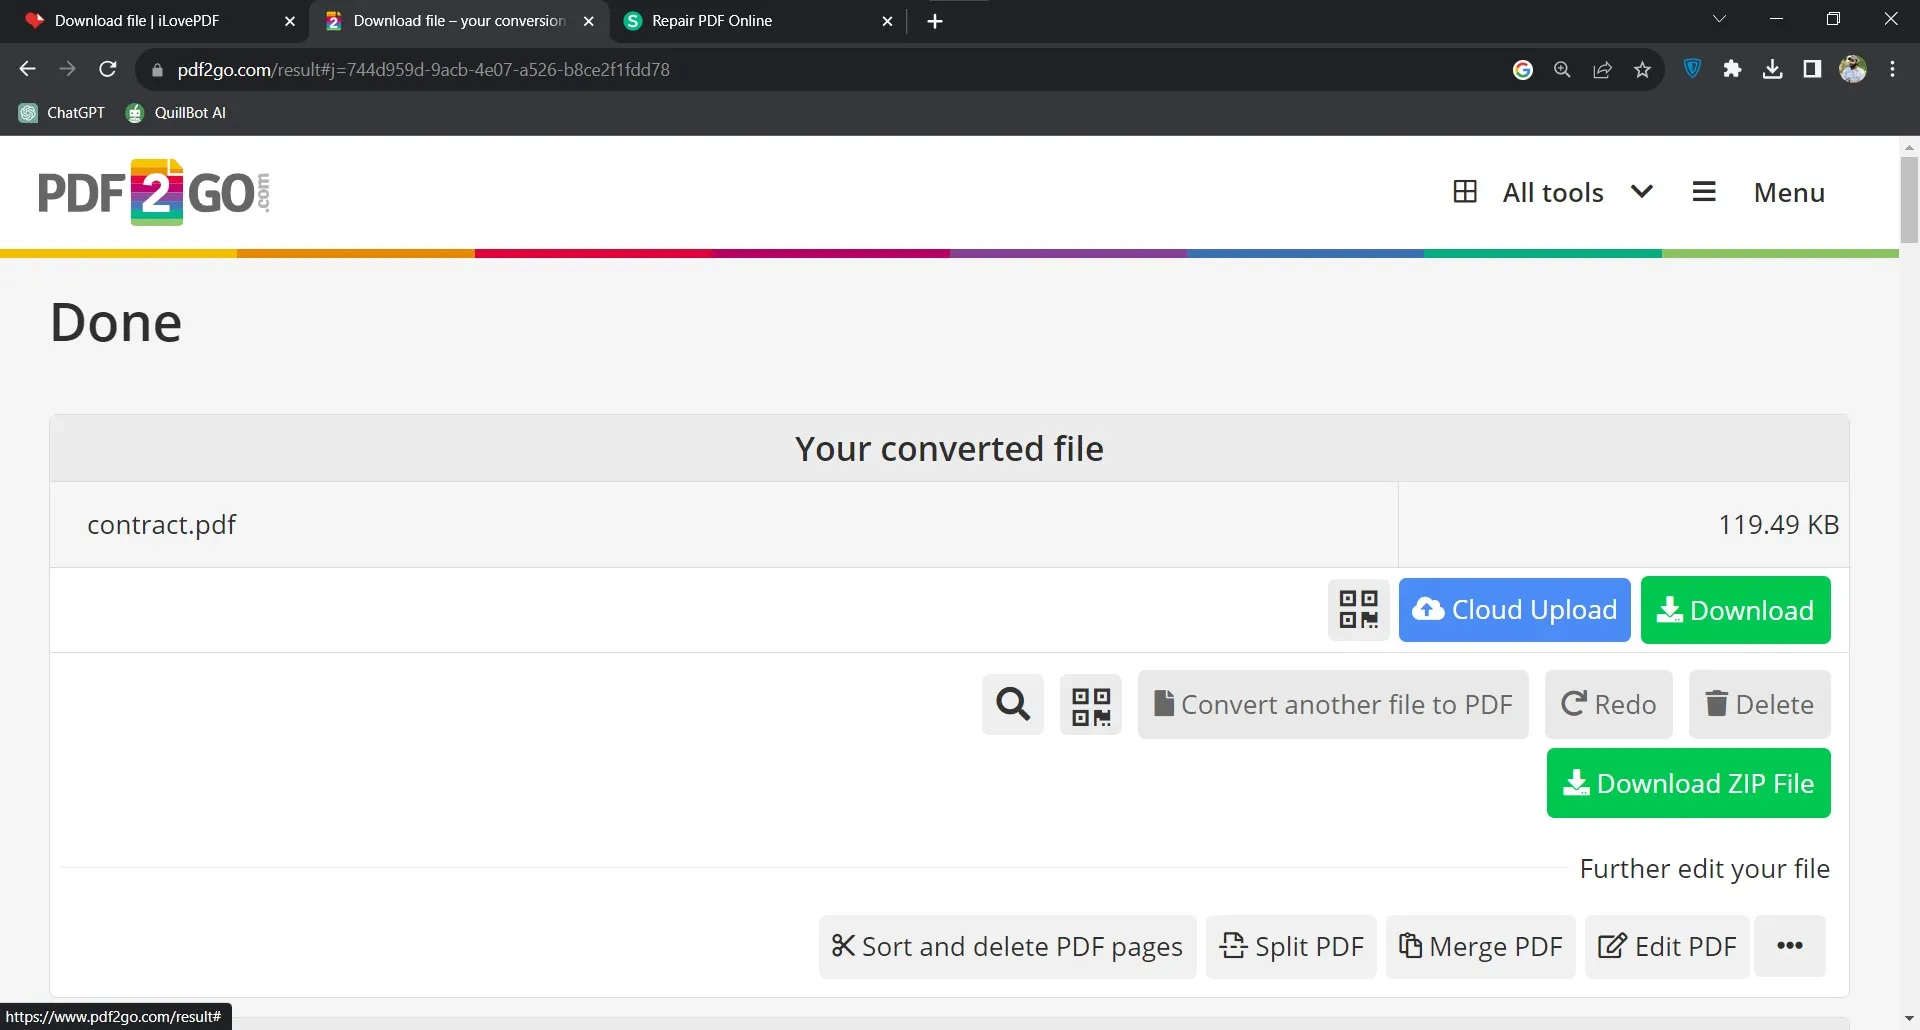
Task: Click Download ZIP File button
Action: [1688, 783]
